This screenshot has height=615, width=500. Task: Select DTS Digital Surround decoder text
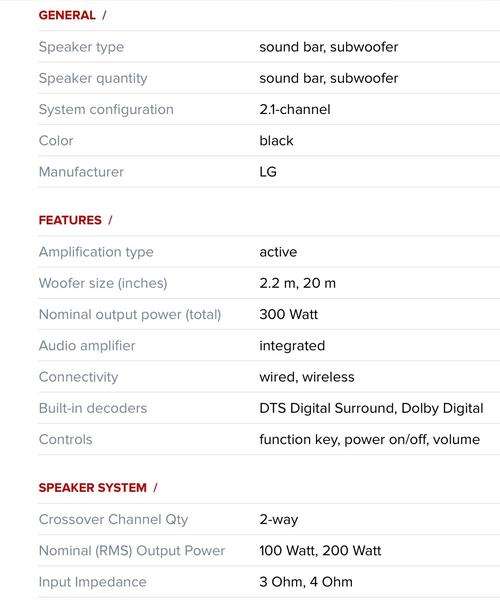[x=328, y=408]
